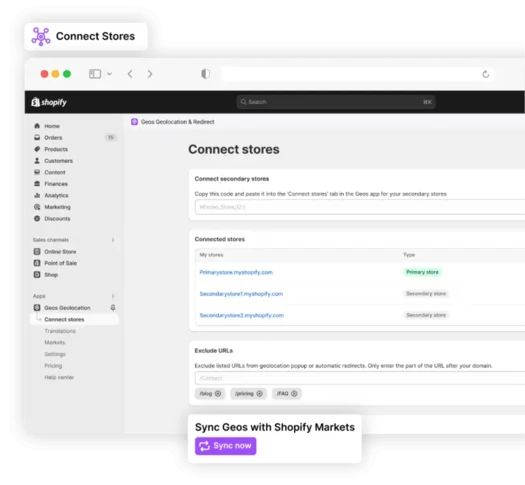Open Secondarystore1.myshopify.com link

(241, 294)
